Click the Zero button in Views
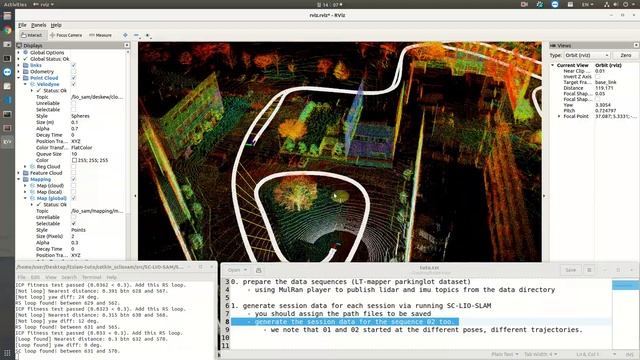 [x=625, y=55]
